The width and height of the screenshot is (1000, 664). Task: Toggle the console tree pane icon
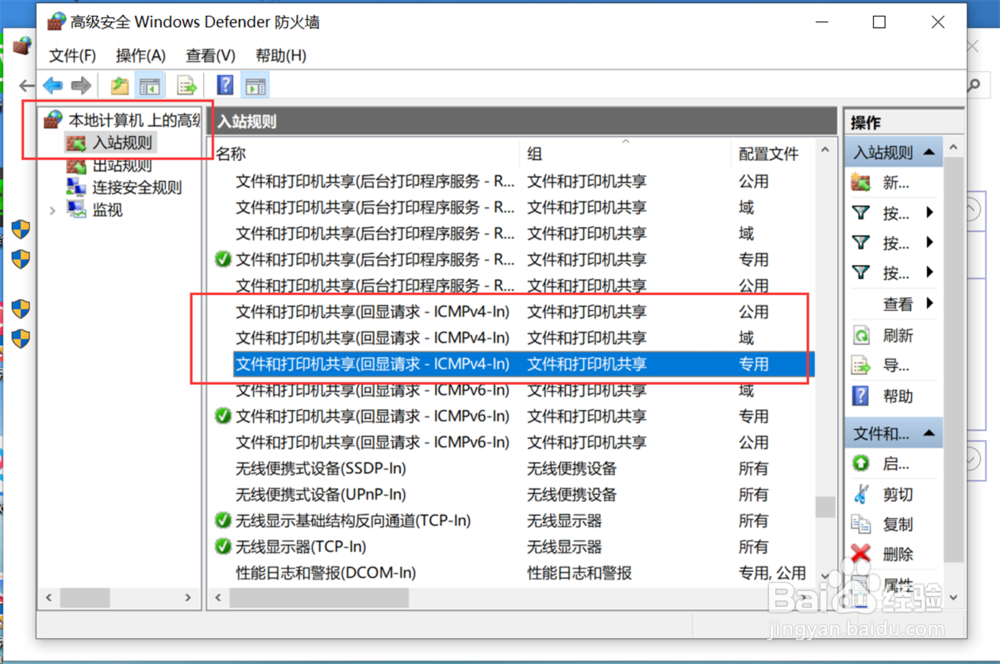tap(150, 85)
